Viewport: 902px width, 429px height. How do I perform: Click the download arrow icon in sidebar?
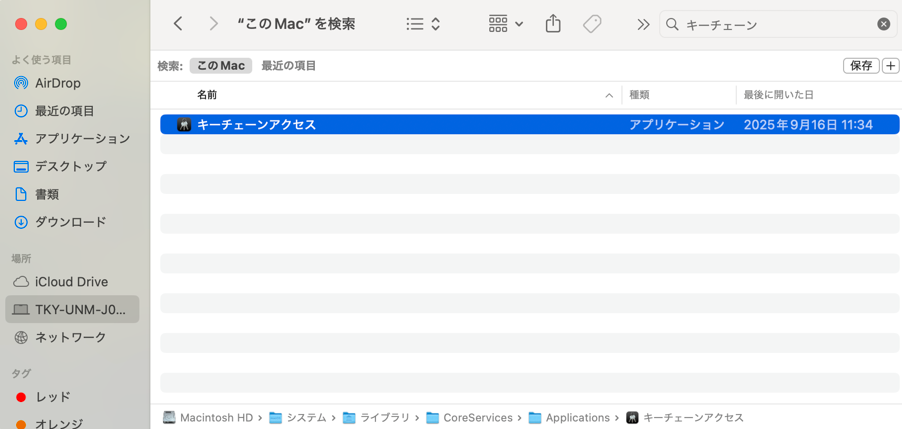tap(21, 222)
